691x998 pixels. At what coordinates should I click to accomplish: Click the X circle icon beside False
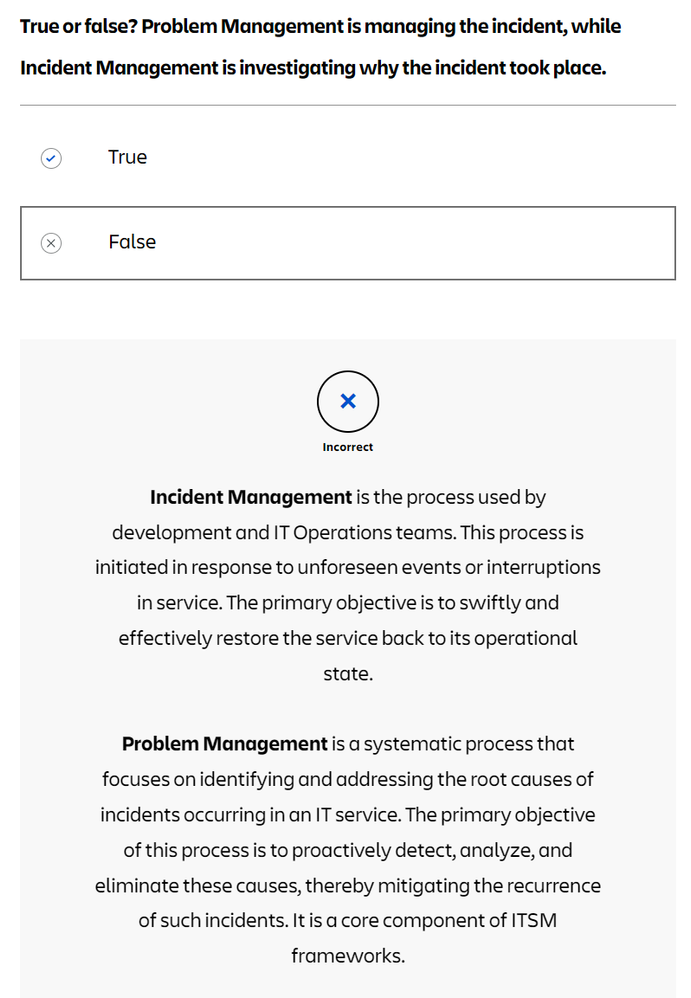(x=51, y=243)
